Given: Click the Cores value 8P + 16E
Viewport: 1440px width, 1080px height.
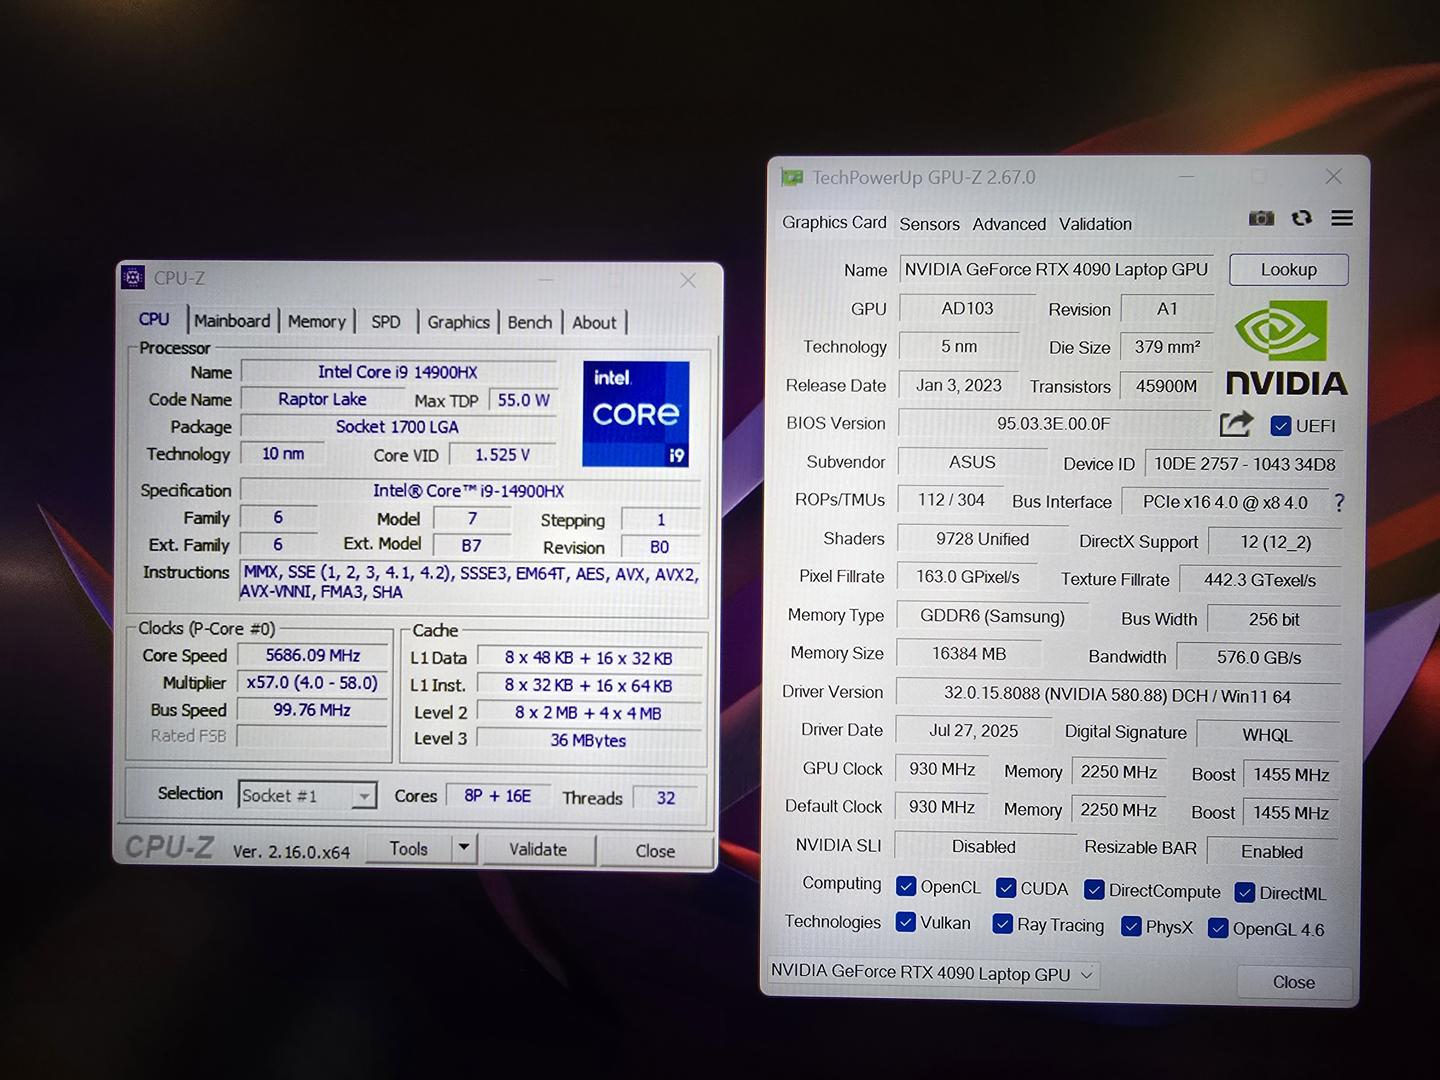Looking at the screenshot, I should click(x=497, y=796).
